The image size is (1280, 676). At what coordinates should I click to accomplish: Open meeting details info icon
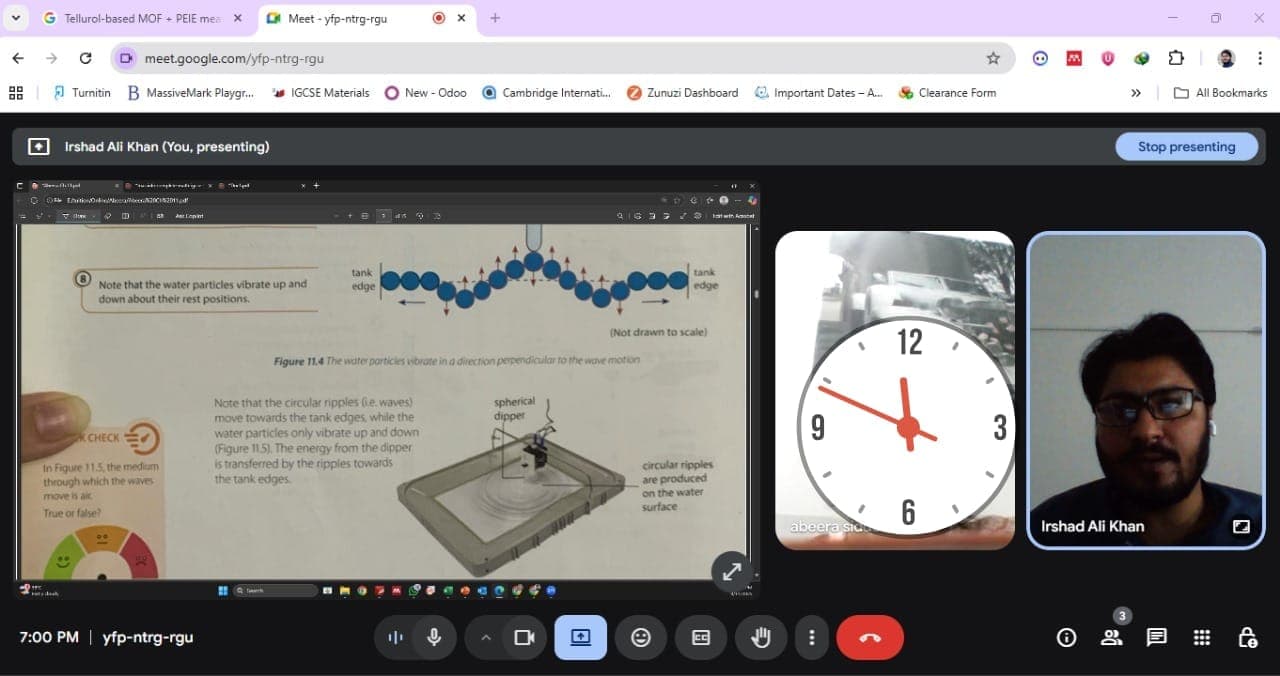point(1067,637)
